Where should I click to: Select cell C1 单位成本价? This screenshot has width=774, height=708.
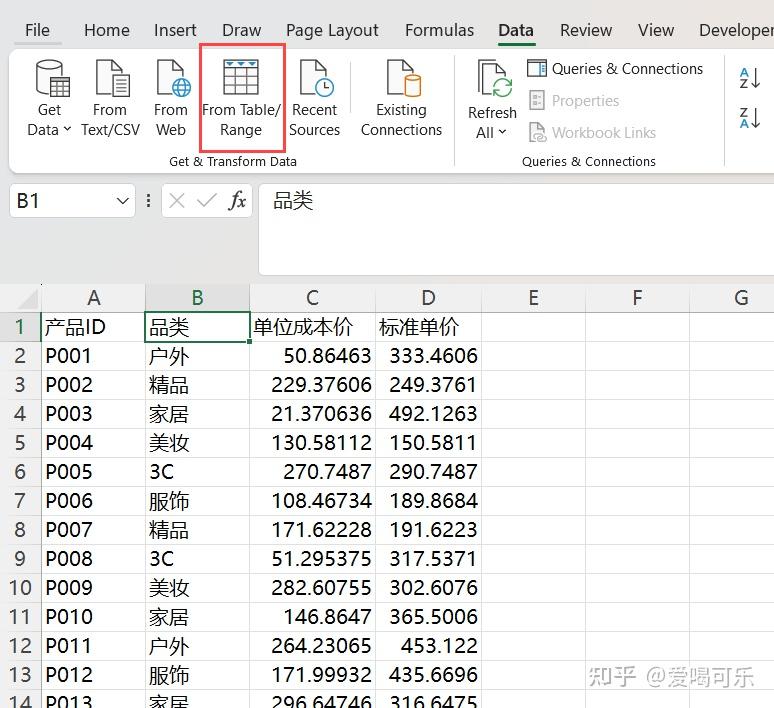(312, 327)
